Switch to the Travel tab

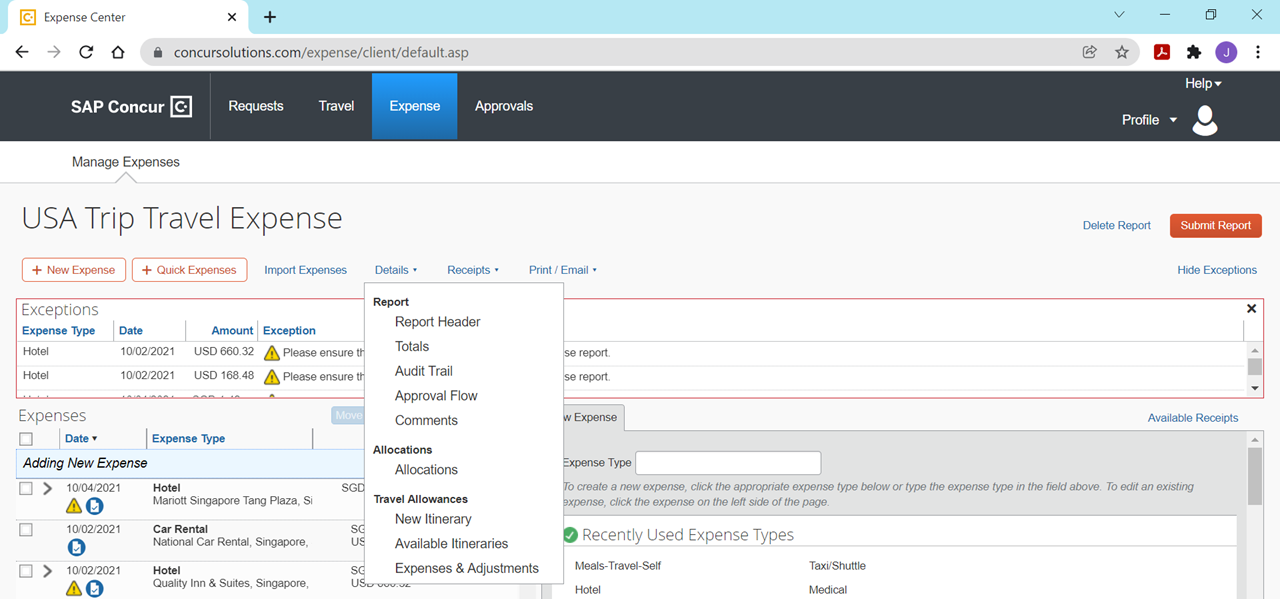(x=336, y=106)
